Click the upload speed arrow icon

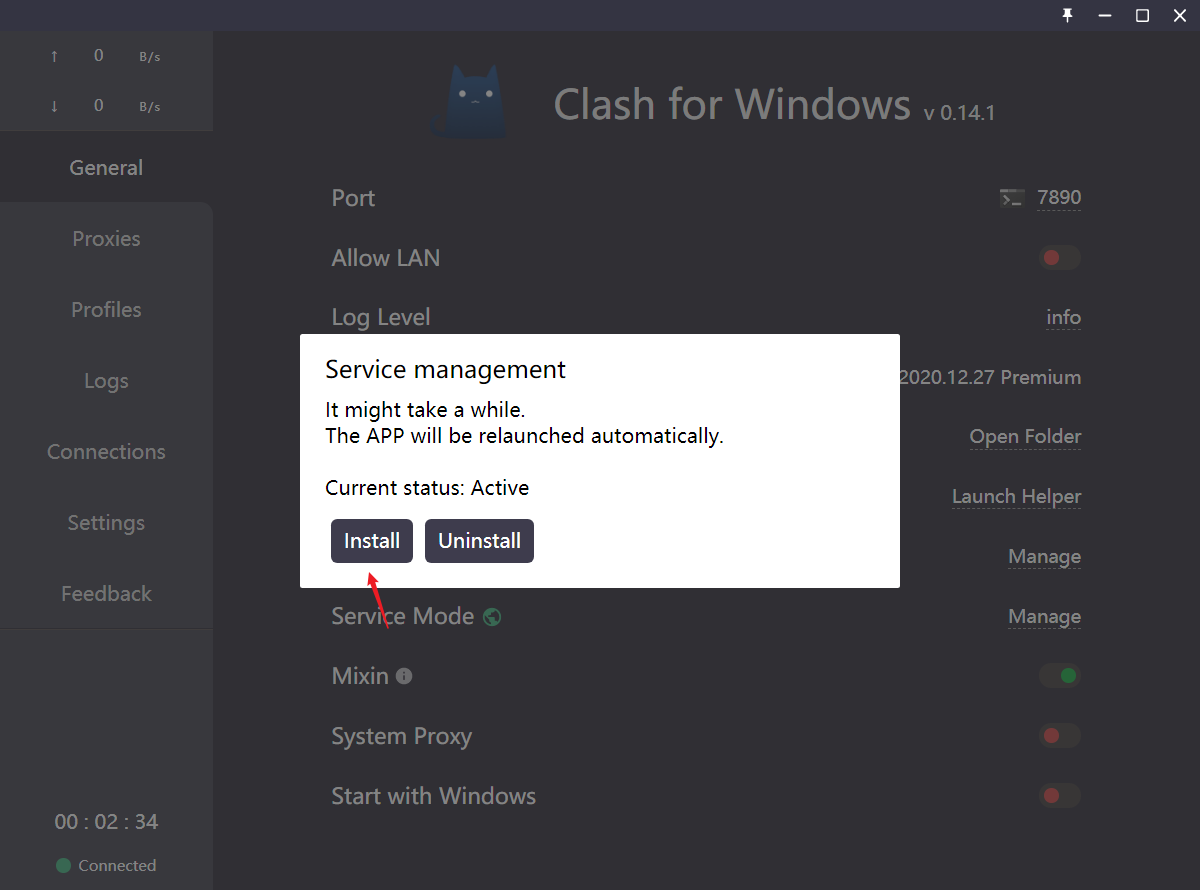coord(54,57)
